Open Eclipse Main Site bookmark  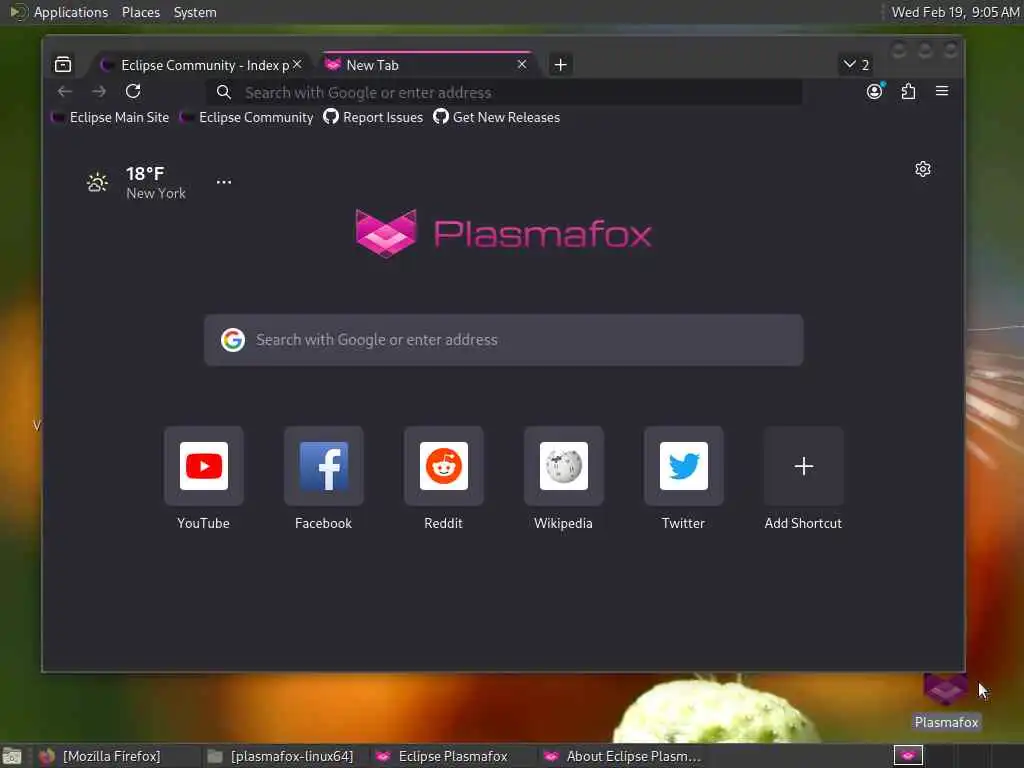(110, 118)
